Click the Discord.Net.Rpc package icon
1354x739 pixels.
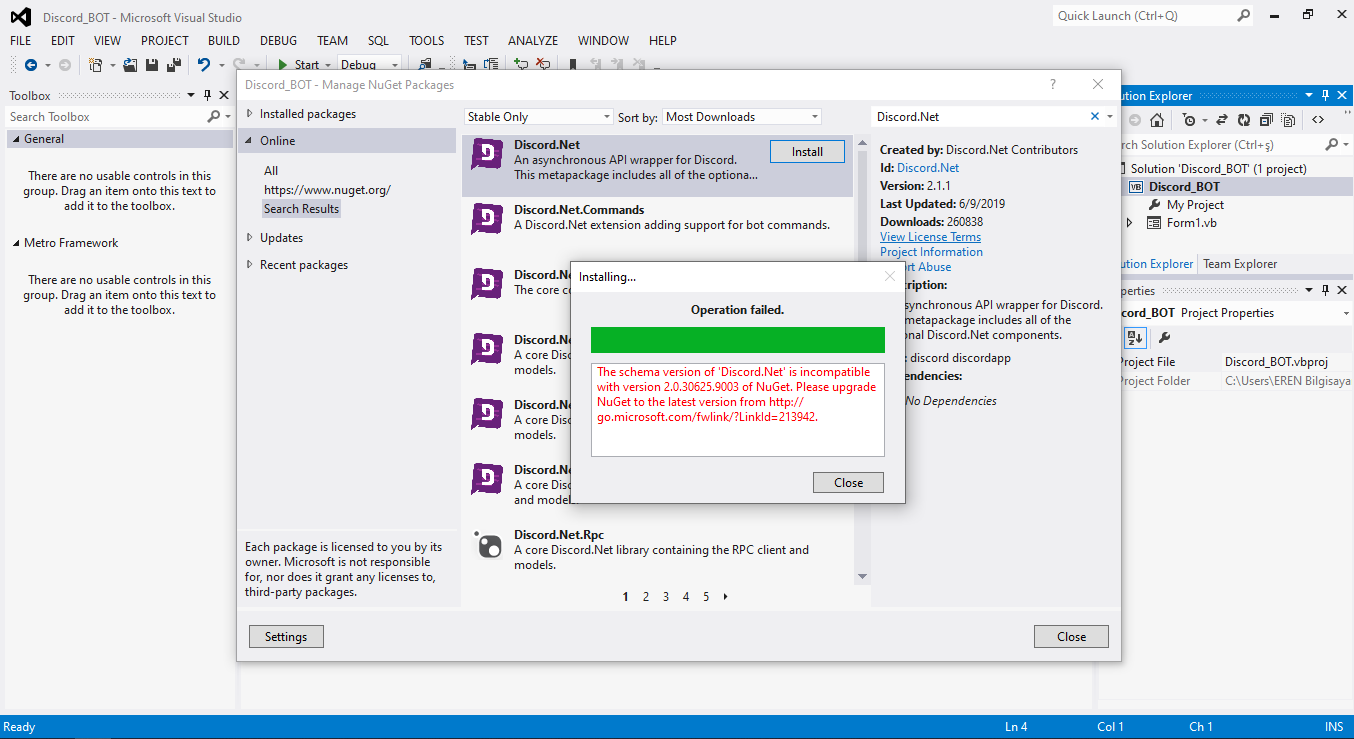click(487, 546)
